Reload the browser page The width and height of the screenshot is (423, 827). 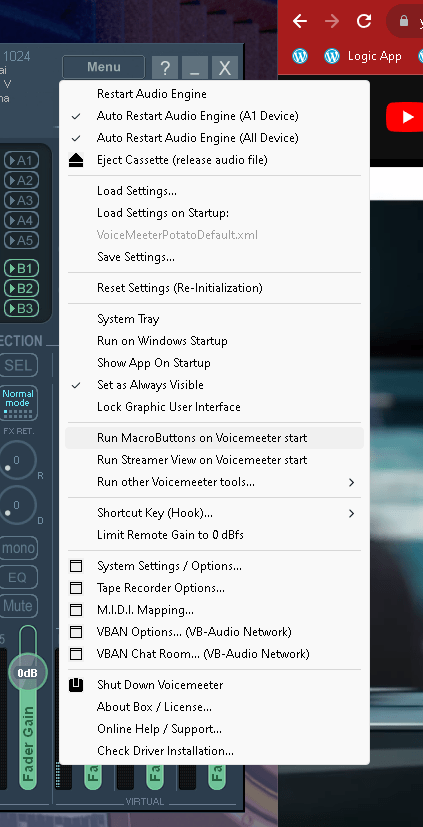tap(364, 21)
